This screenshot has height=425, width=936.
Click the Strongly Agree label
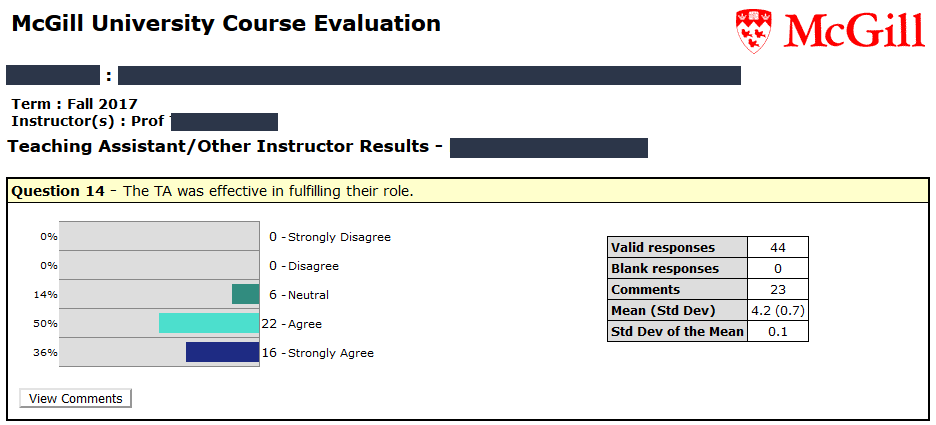331,353
